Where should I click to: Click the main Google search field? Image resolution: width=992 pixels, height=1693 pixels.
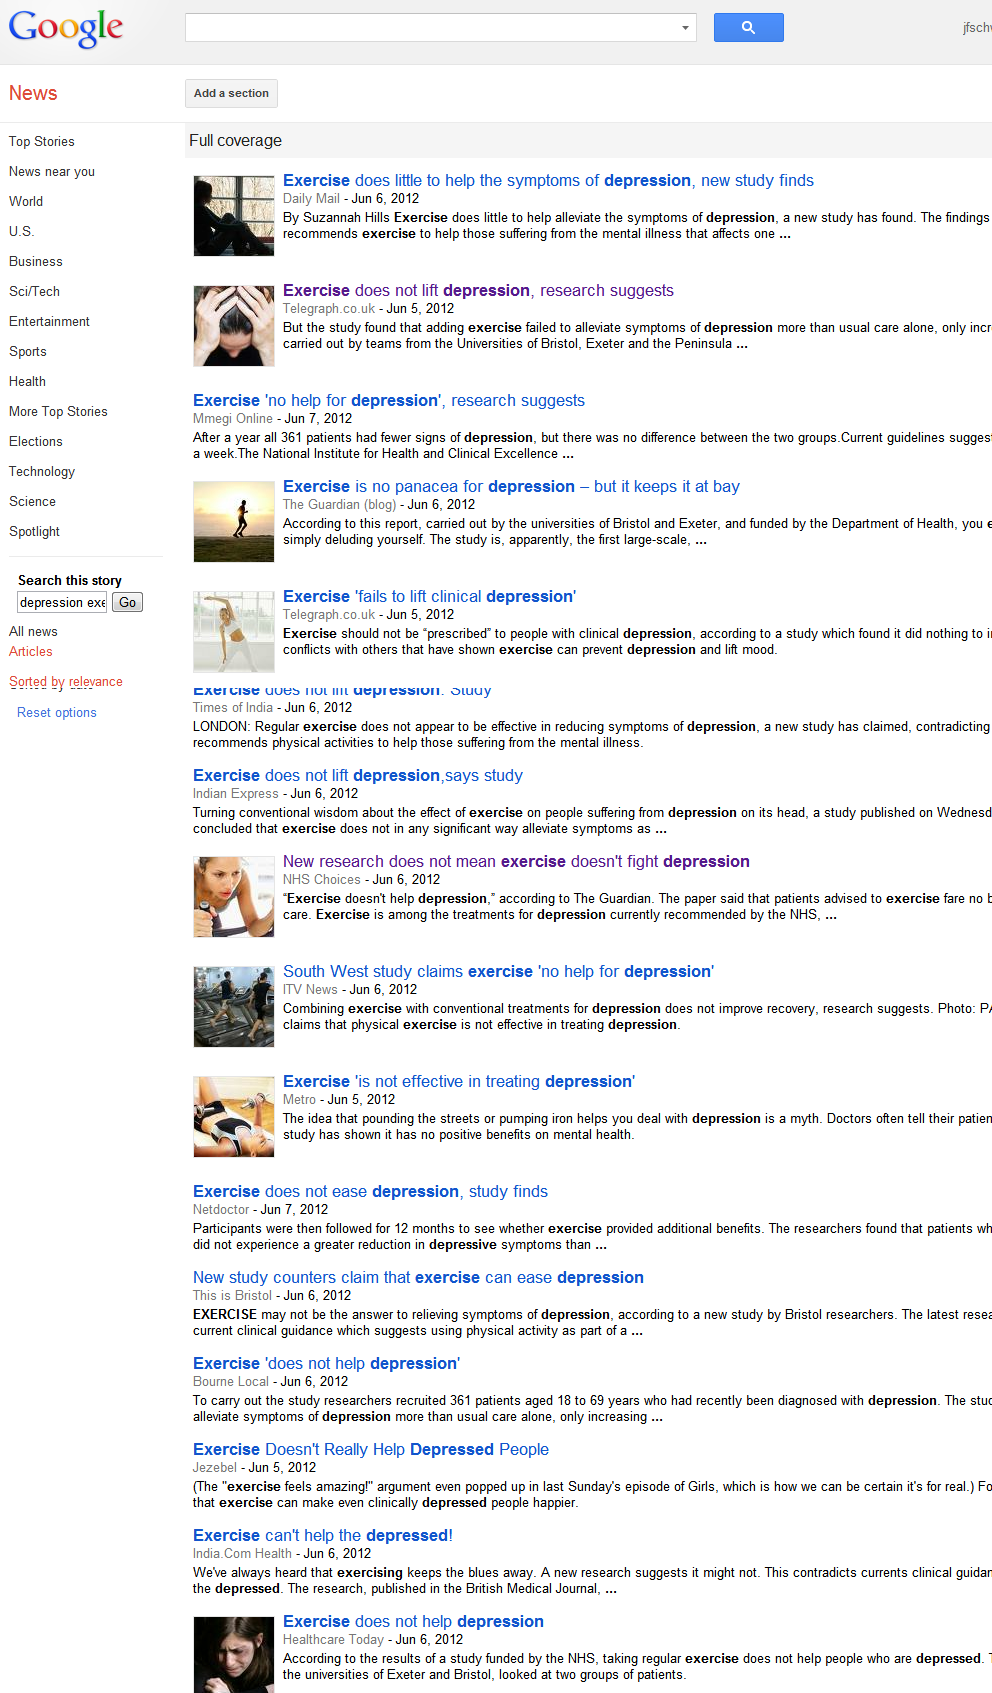tap(430, 28)
